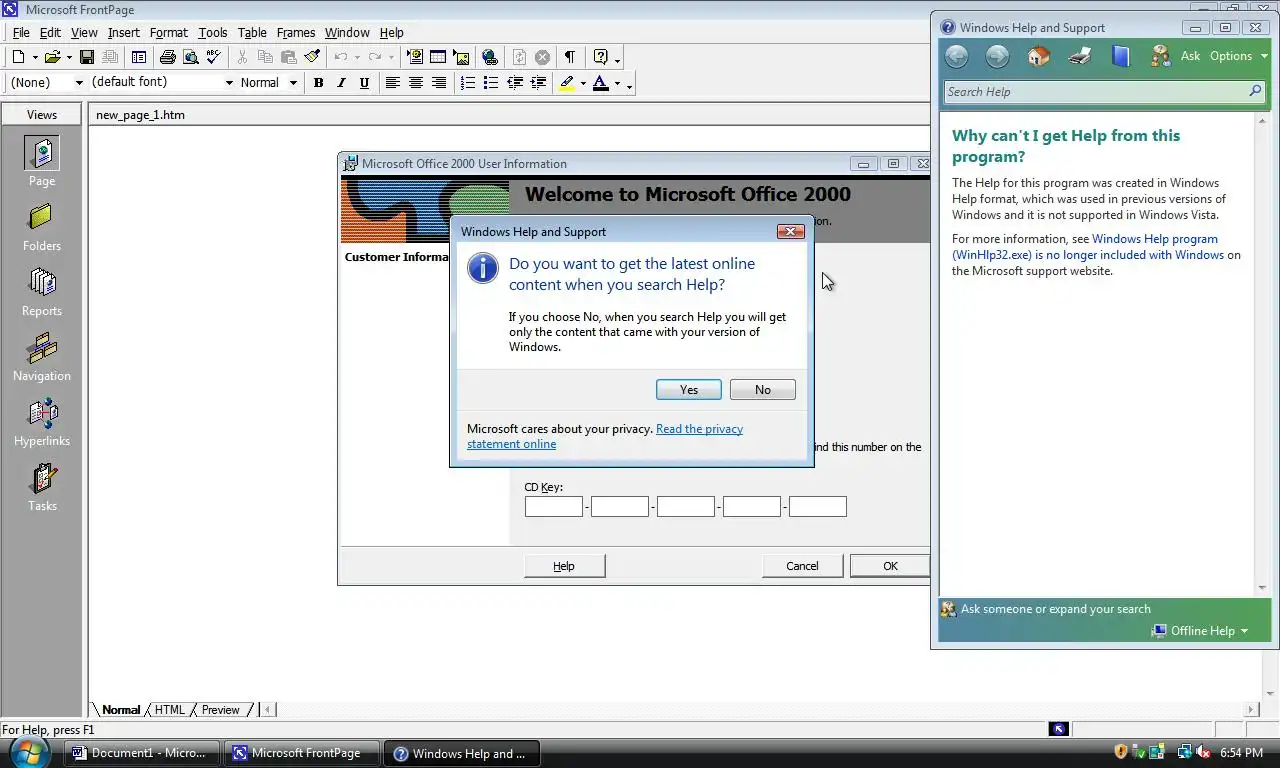The width and height of the screenshot is (1280, 768).
Task: Open the Page view in Views bar
Action: pos(42,162)
